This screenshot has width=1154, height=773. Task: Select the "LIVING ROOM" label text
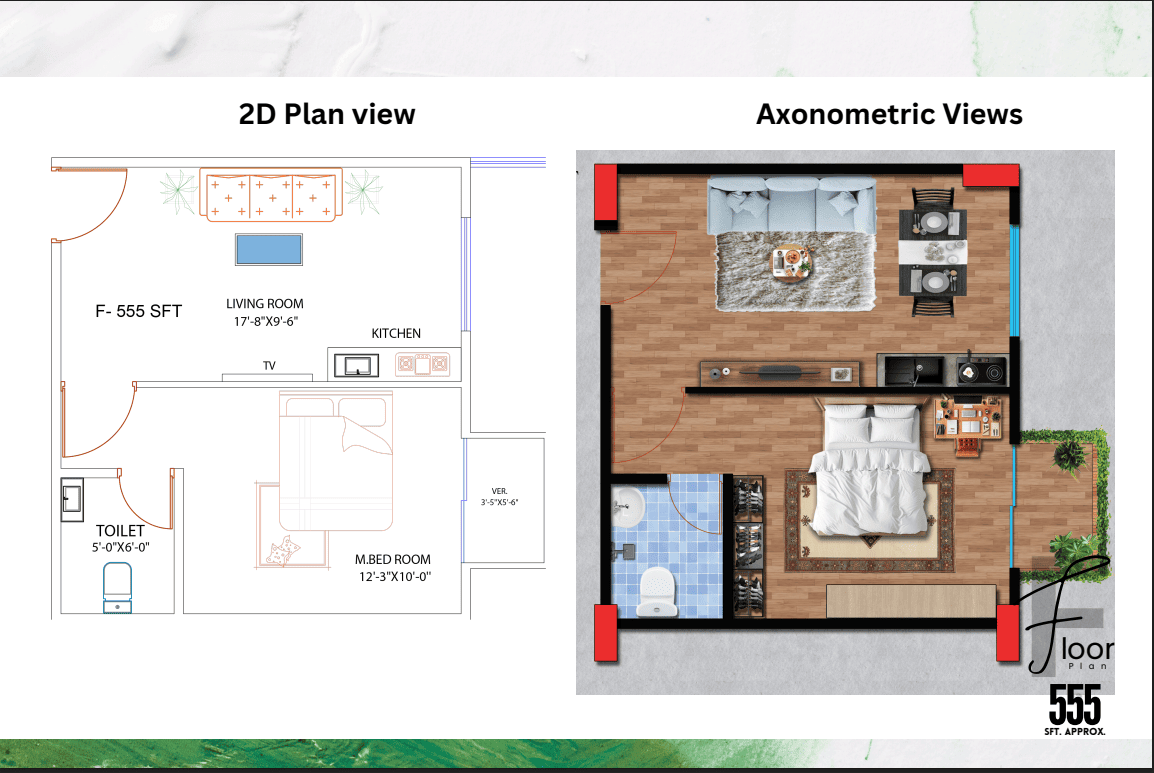tap(264, 304)
